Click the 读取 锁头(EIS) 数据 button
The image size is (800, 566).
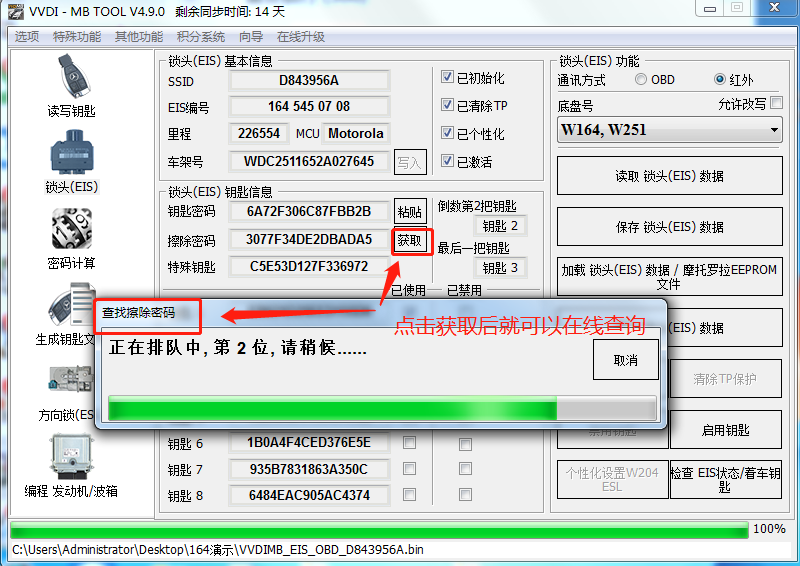click(669, 176)
